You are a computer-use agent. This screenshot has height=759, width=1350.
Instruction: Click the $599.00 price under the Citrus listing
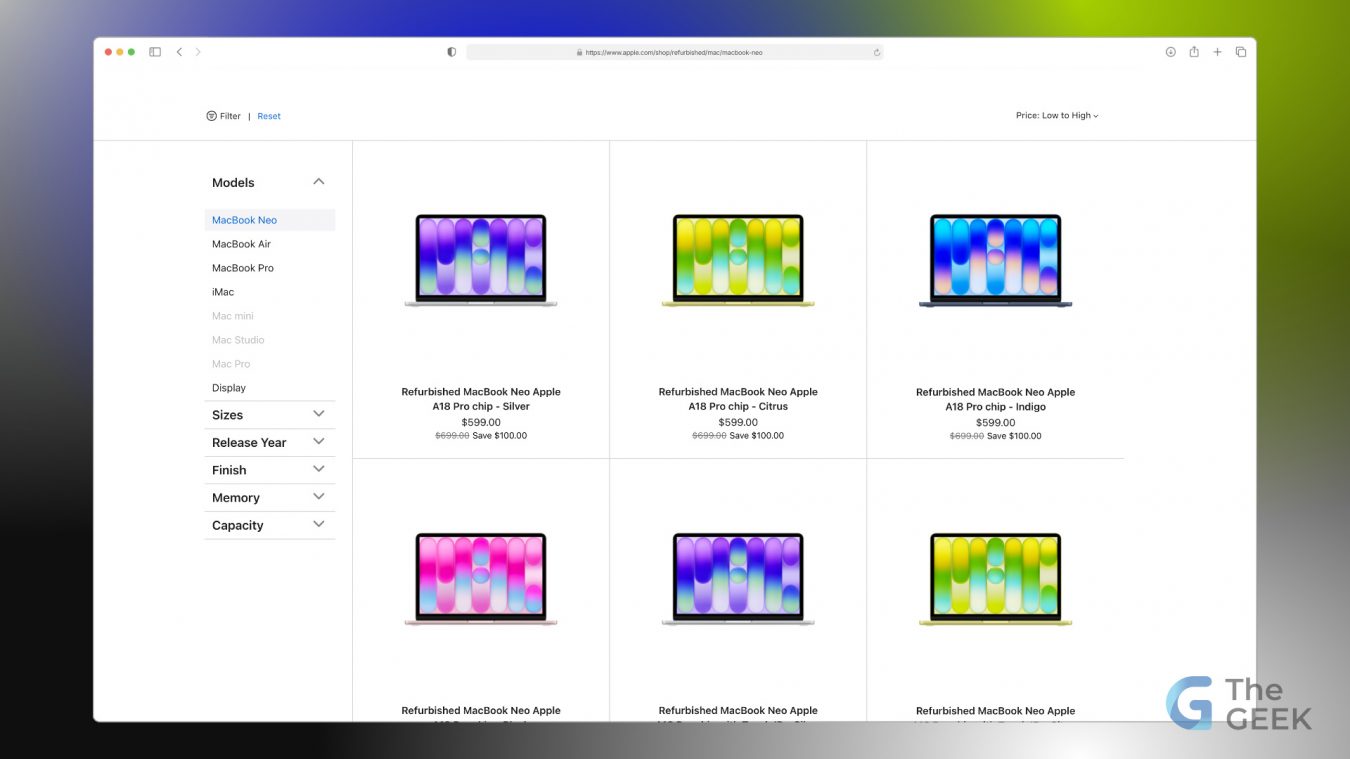pos(738,422)
